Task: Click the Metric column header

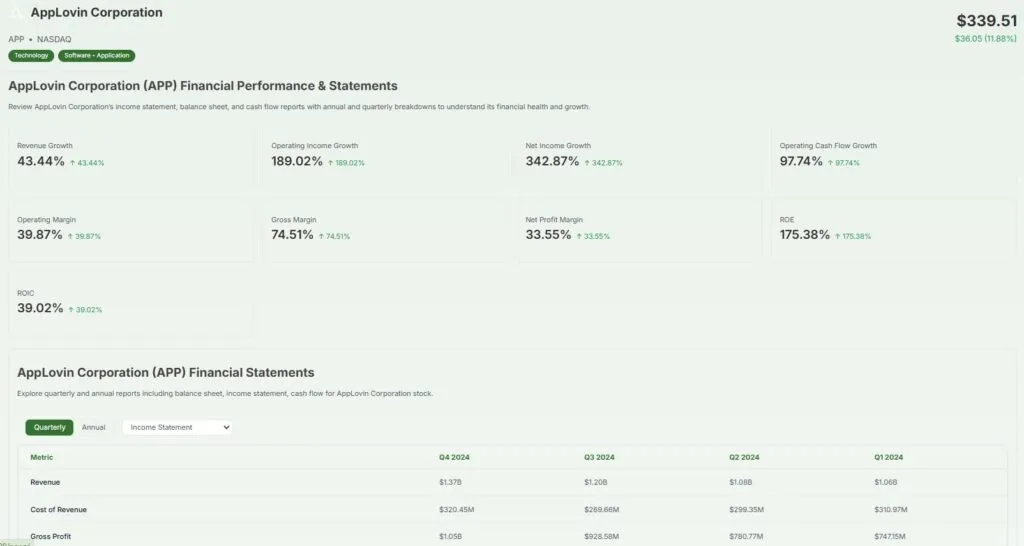Action: point(42,457)
